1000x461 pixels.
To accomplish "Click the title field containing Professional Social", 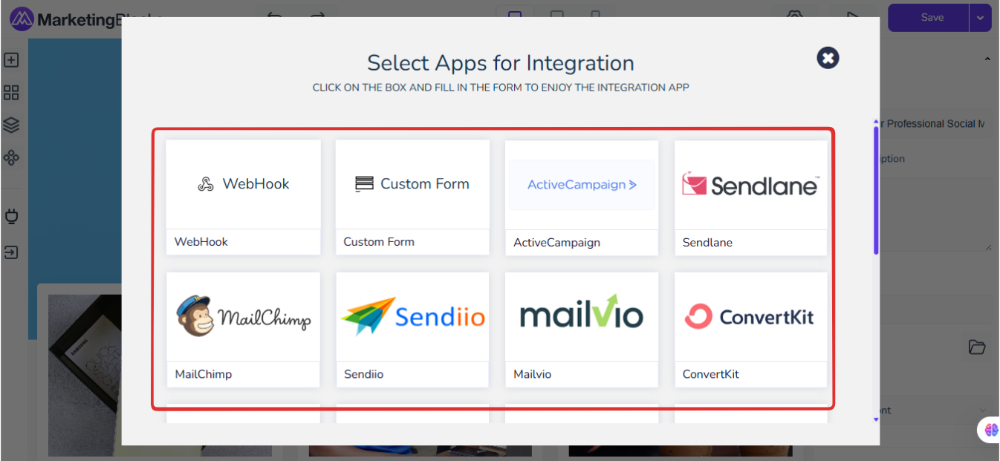I will (x=936, y=124).
